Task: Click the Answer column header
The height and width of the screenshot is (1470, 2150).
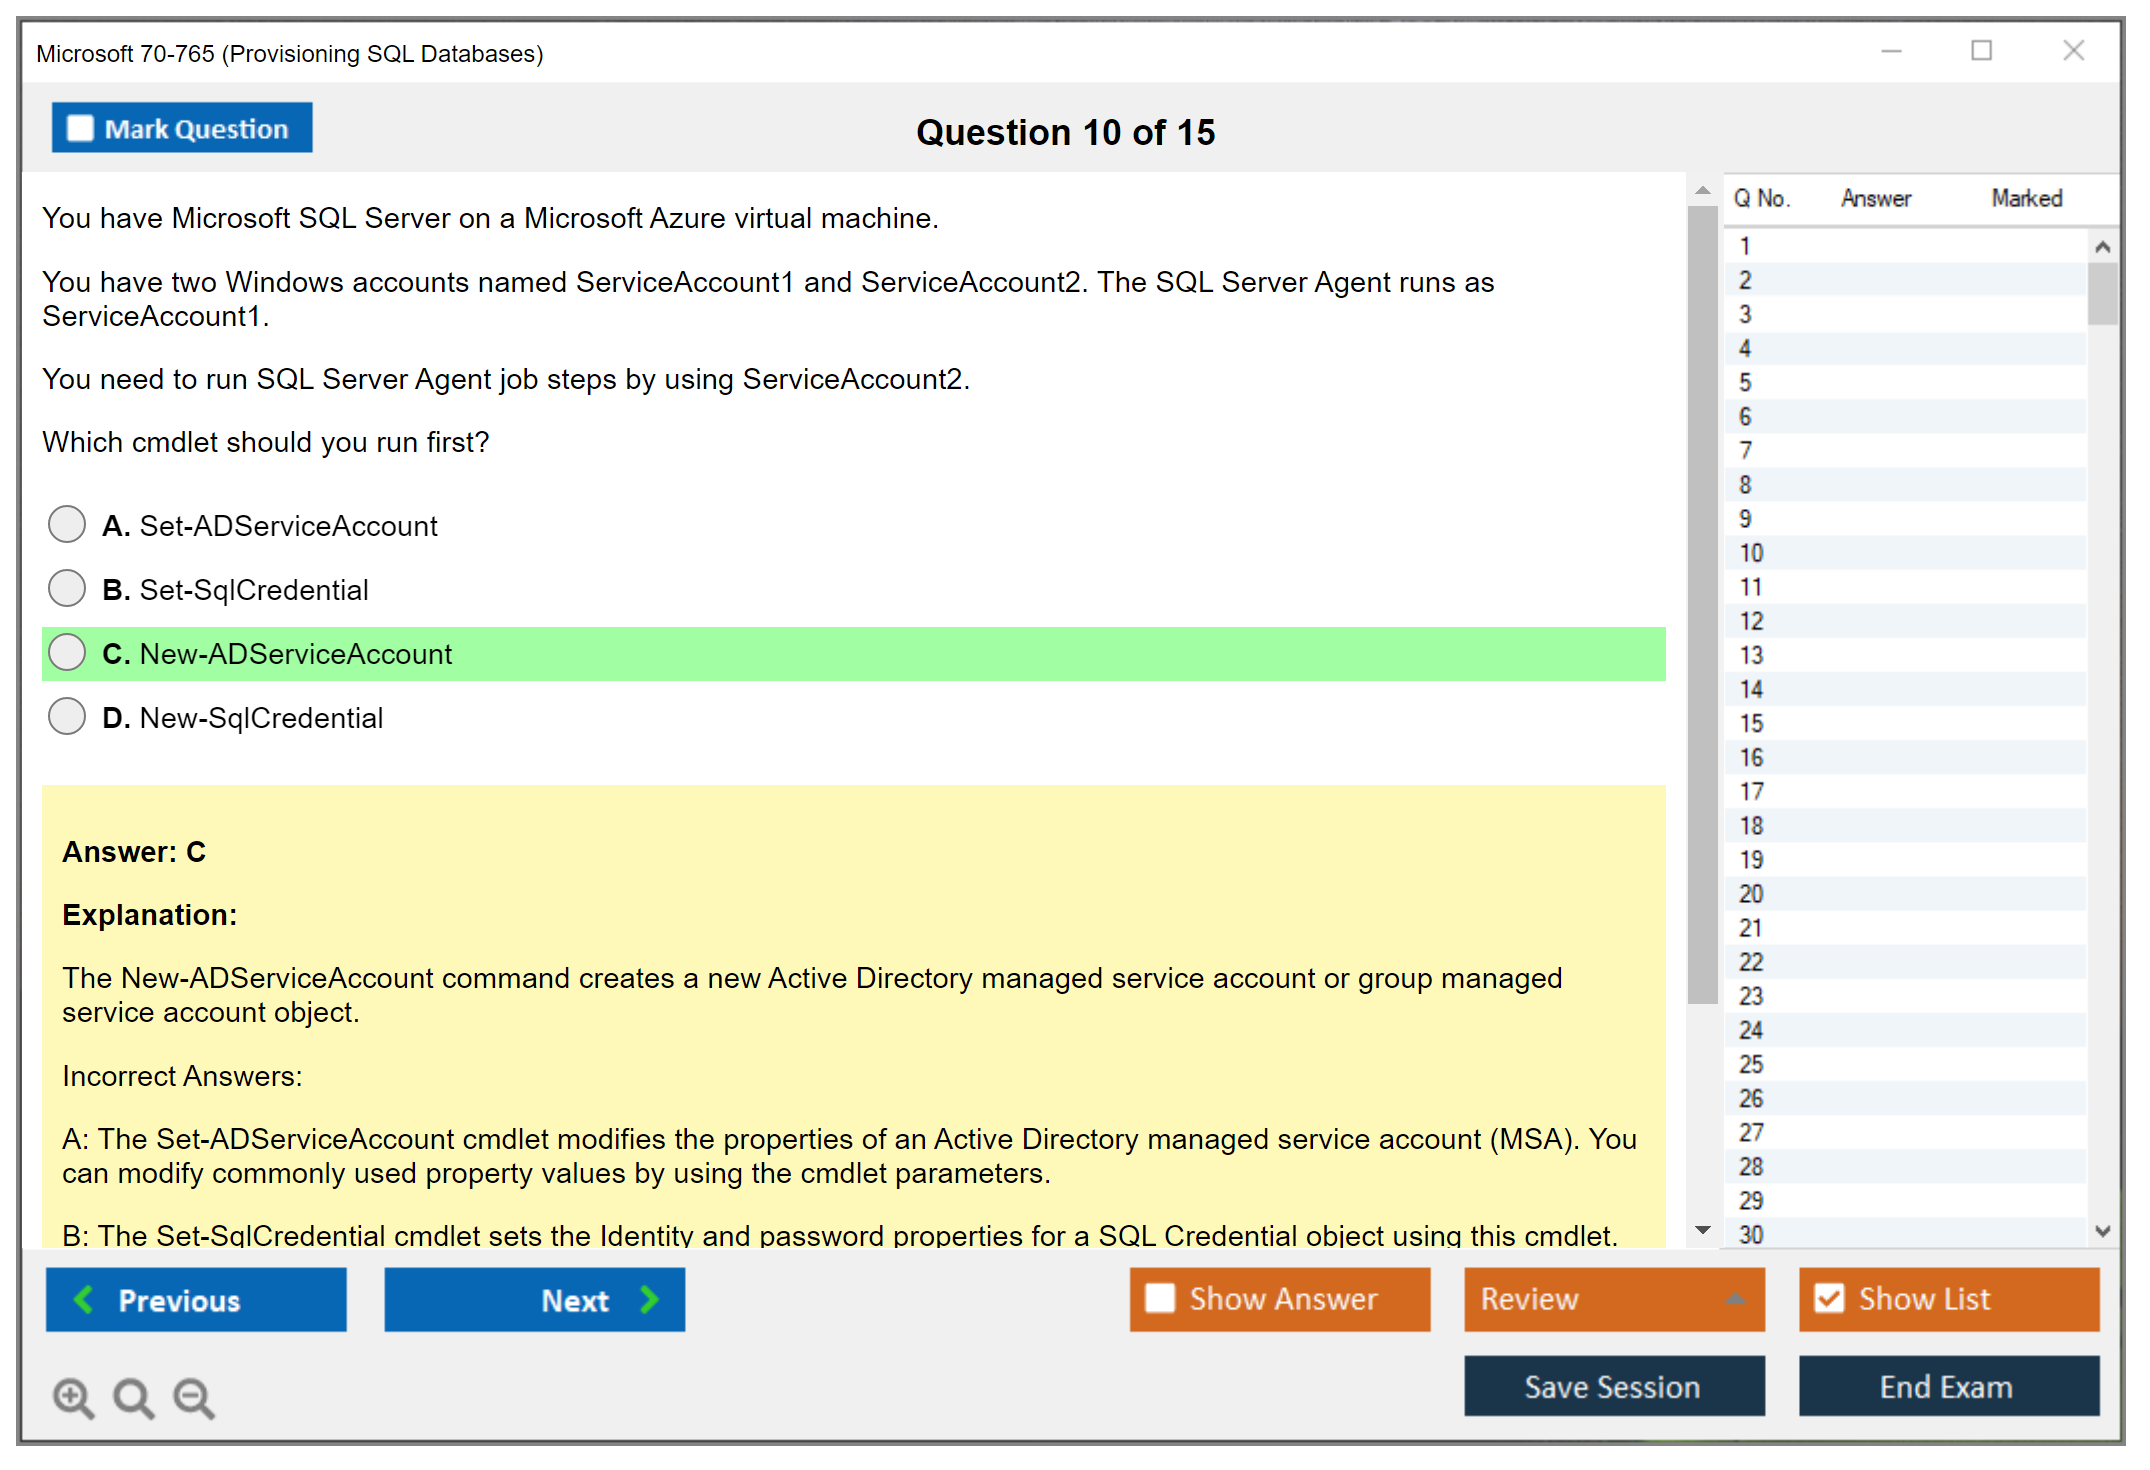Action: [x=1875, y=198]
